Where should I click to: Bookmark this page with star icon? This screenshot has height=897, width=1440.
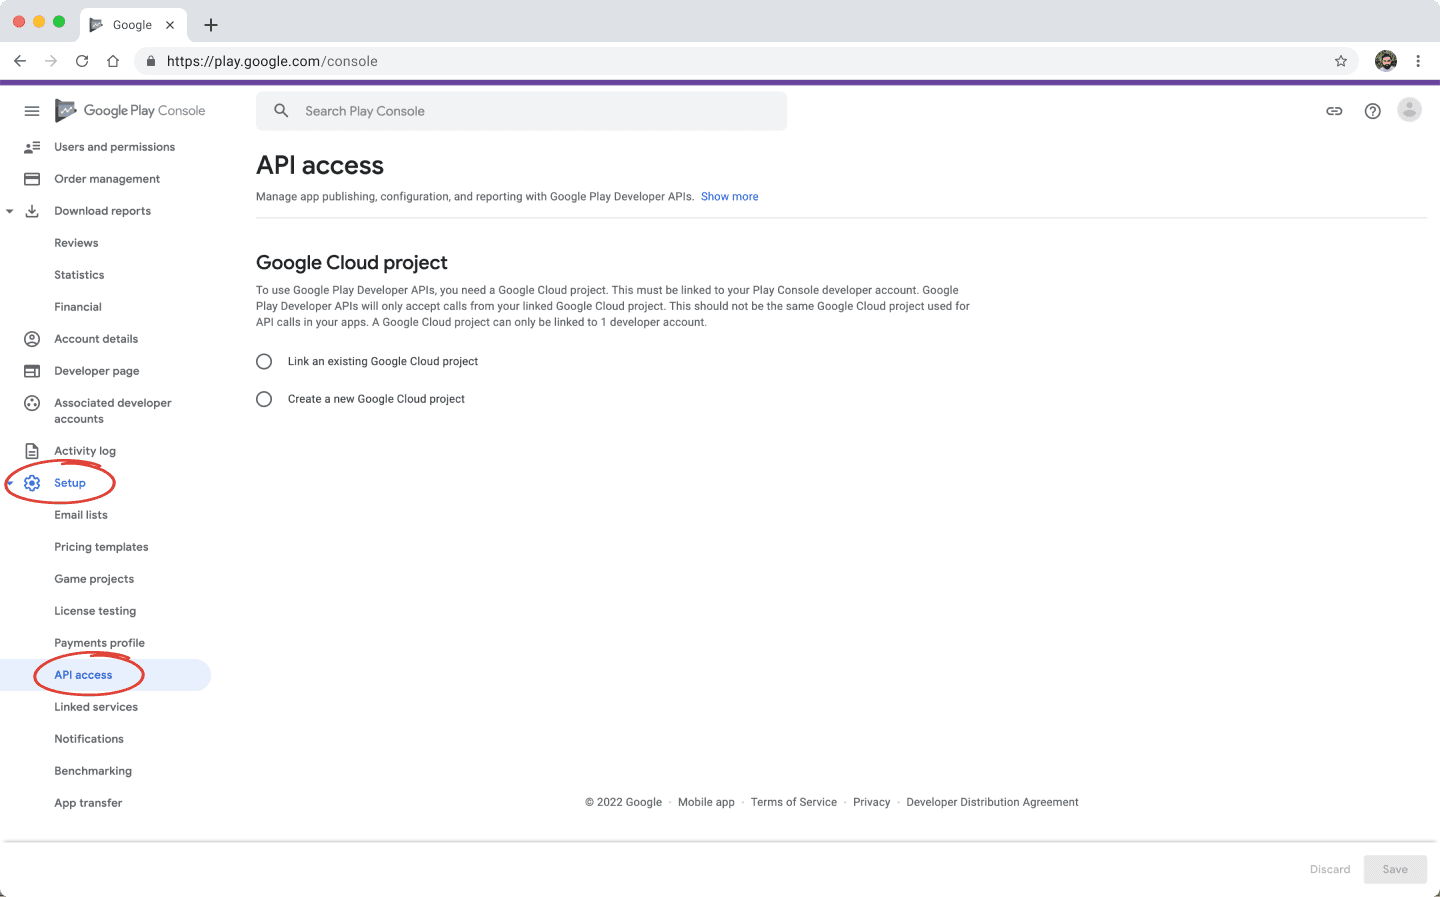(x=1341, y=61)
